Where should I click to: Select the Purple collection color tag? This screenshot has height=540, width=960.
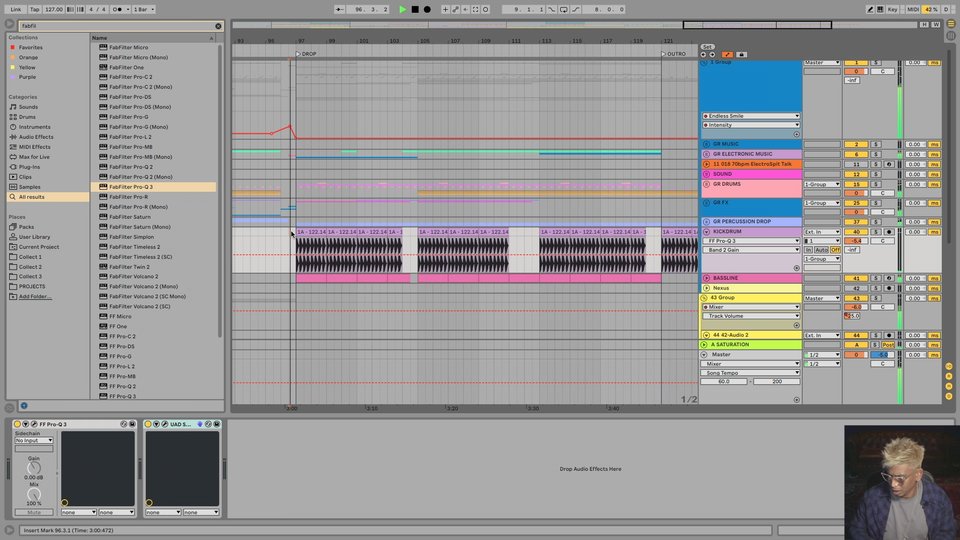coord(27,77)
